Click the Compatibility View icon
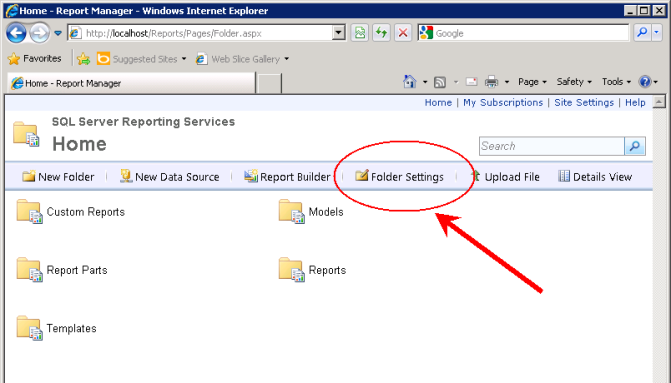 tap(360, 33)
